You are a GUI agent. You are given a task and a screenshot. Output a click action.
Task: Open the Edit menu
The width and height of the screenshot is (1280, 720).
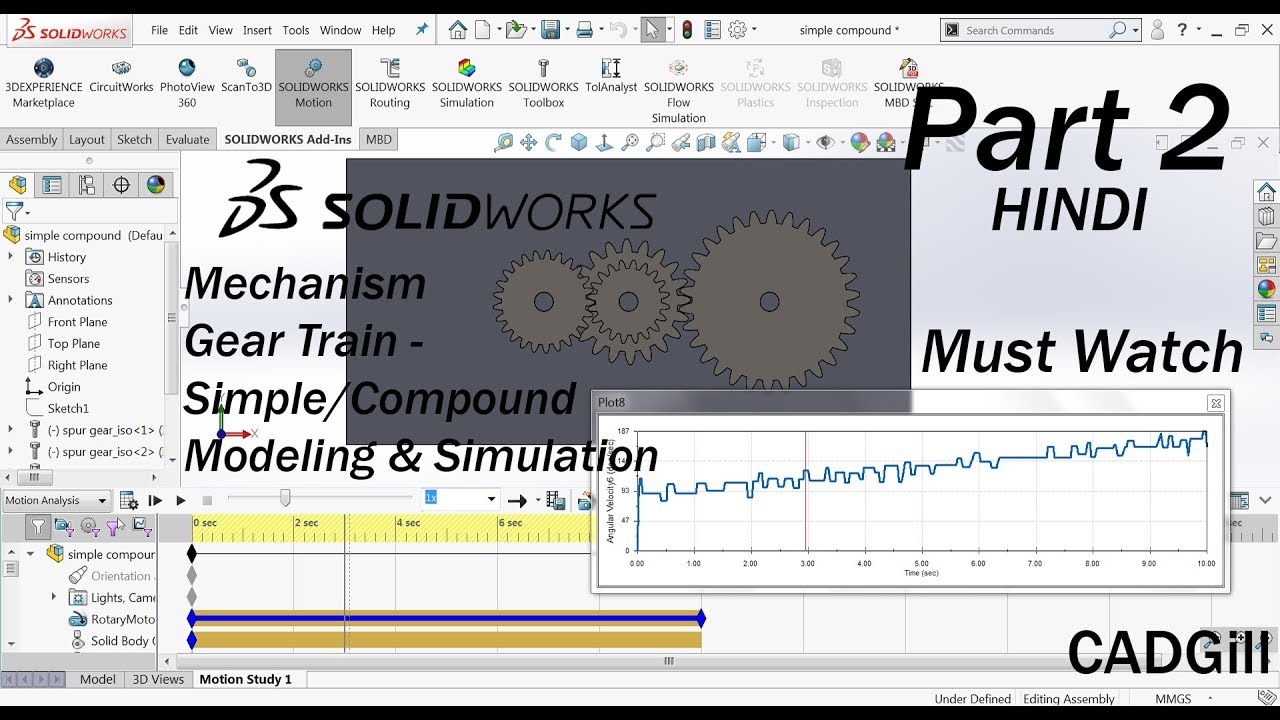188,30
